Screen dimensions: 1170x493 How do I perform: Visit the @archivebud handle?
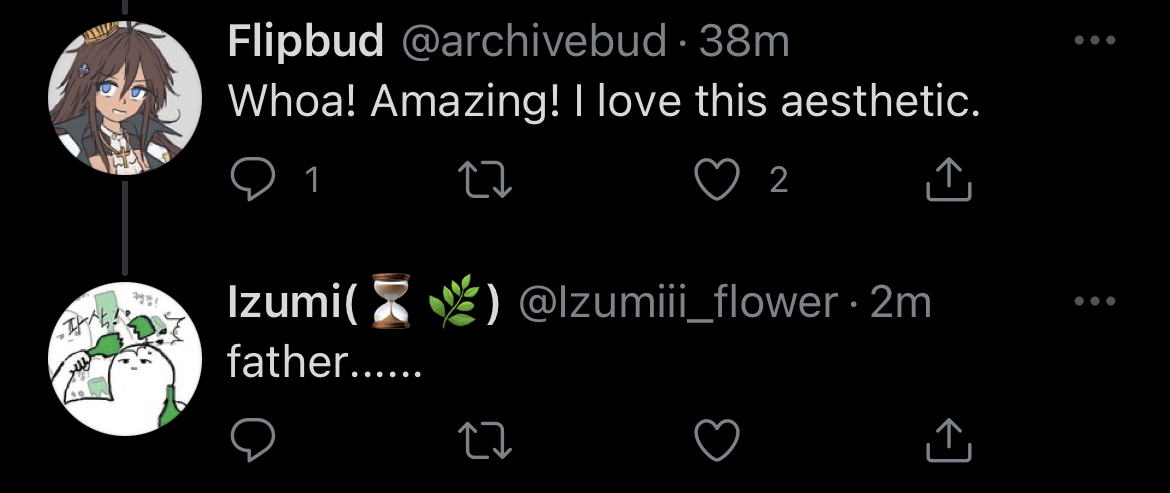click(534, 42)
